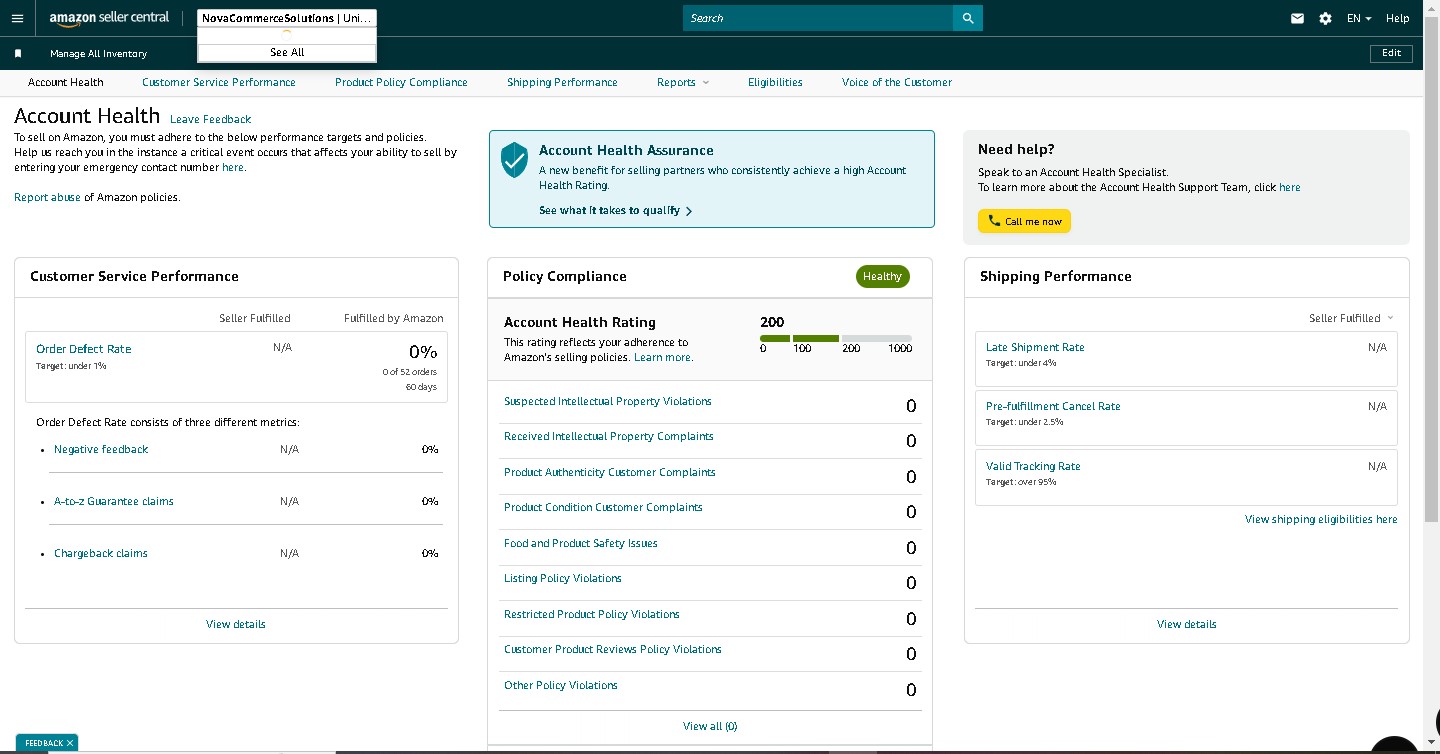Open the Negative feedback metric link

[101, 449]
